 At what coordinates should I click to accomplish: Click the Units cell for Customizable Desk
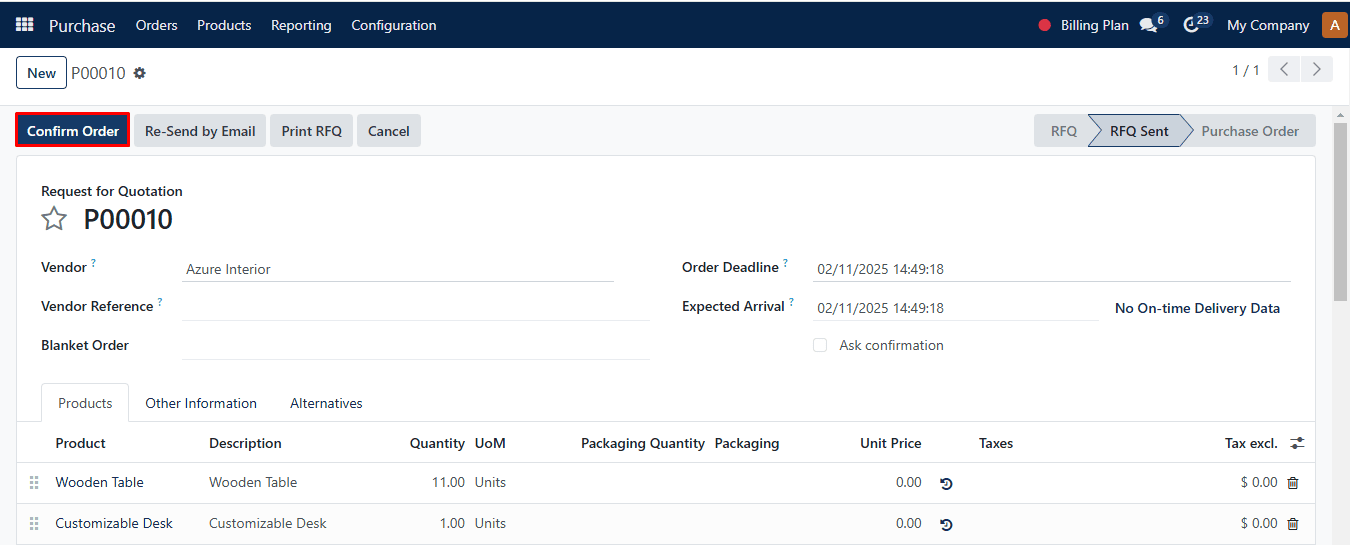point(490,523)
